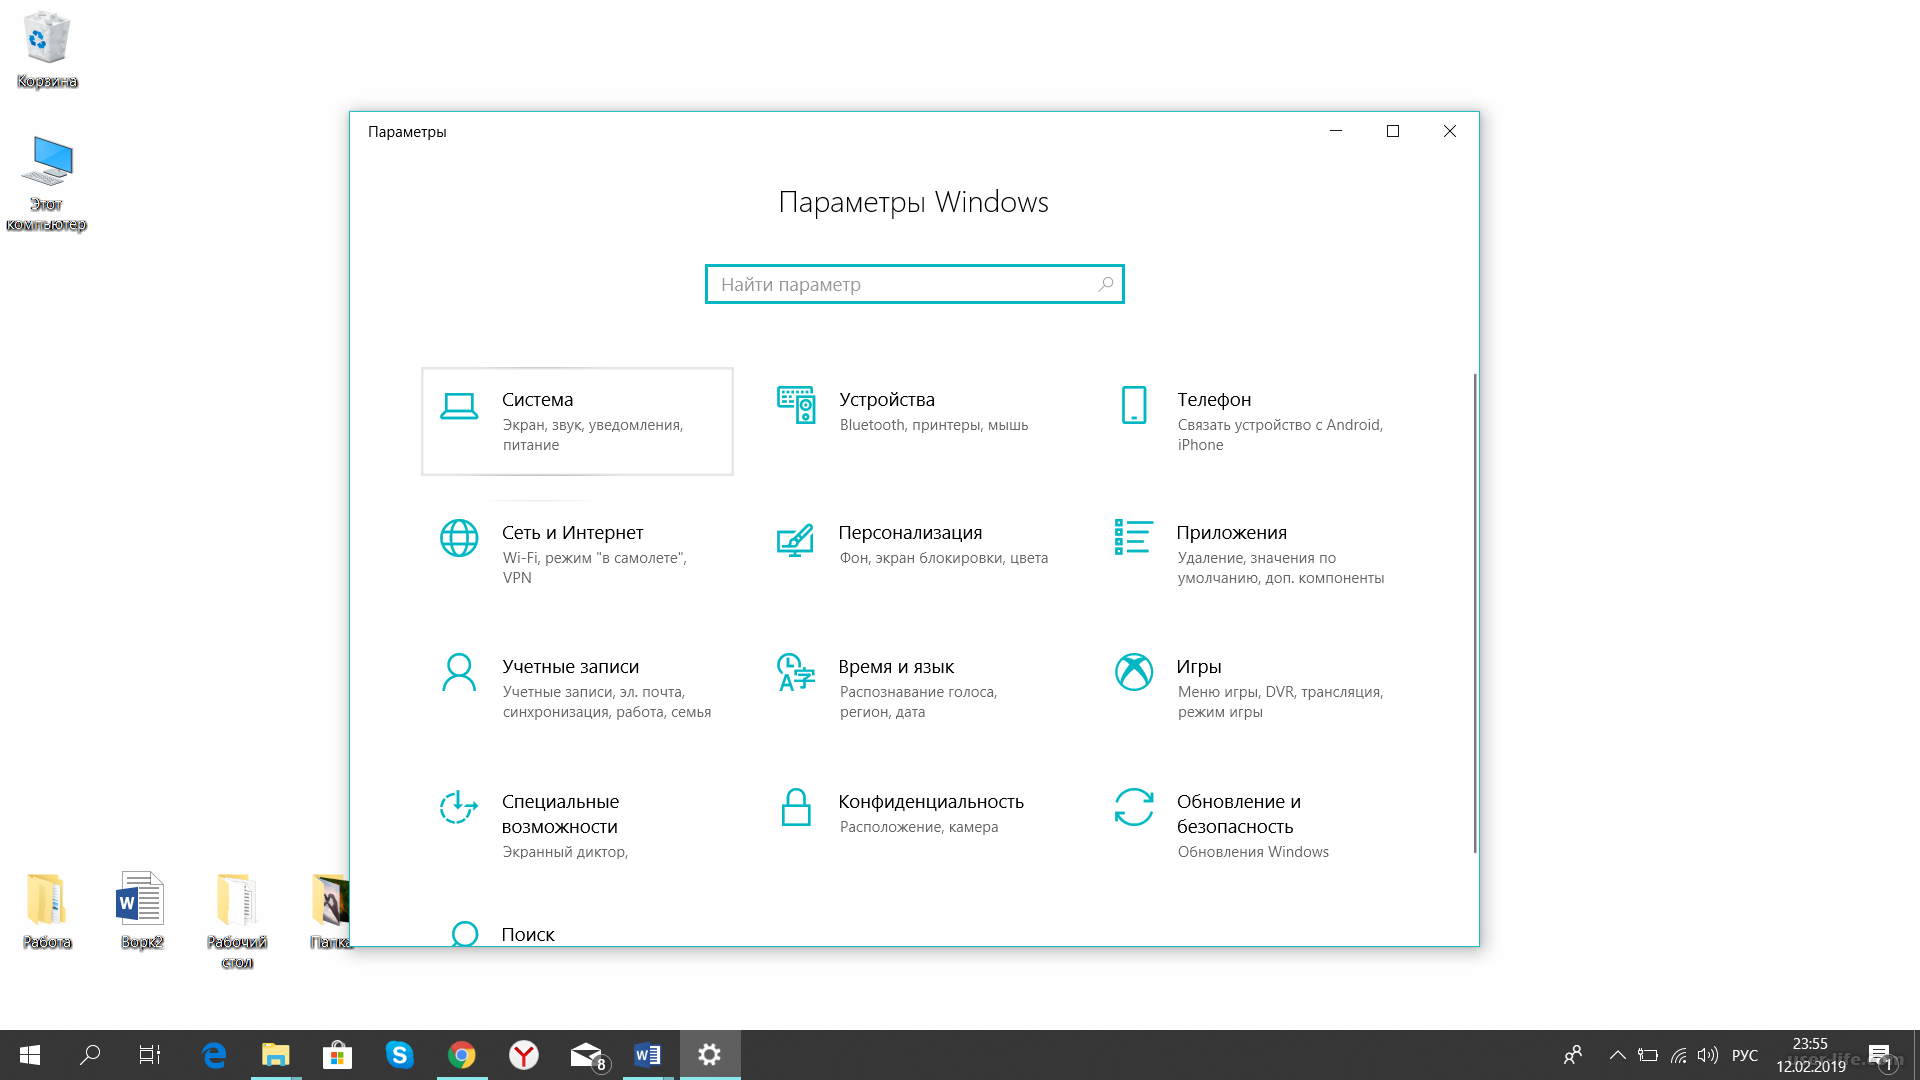Open the Приложения category title

1231,532
